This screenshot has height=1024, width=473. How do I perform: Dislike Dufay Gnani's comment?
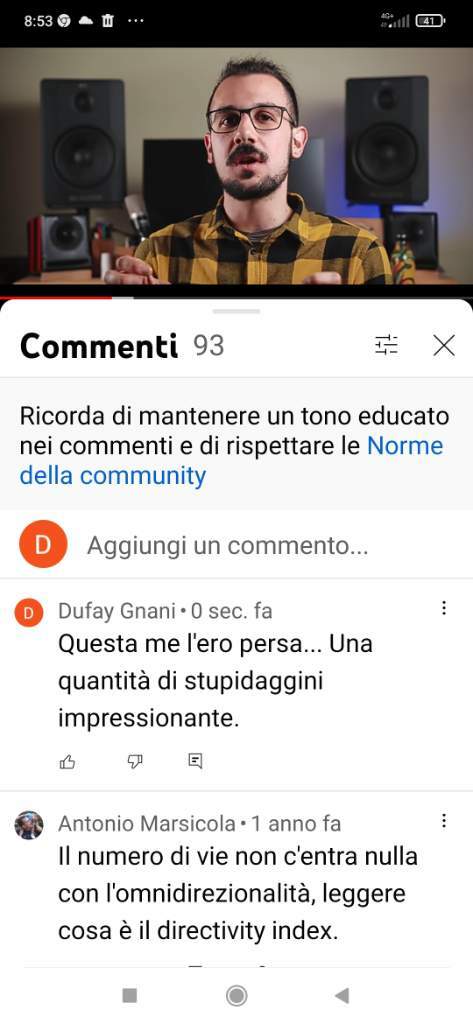pyautogui.click(x=135, y=761)
